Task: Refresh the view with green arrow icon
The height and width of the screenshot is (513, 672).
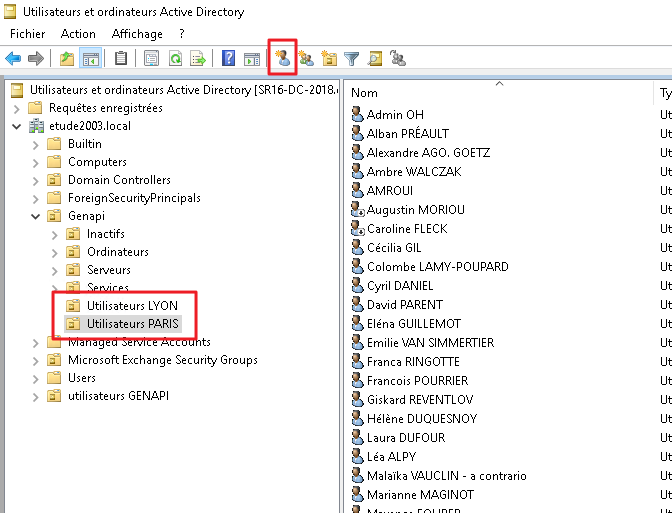Action: (x=175, y=58)
